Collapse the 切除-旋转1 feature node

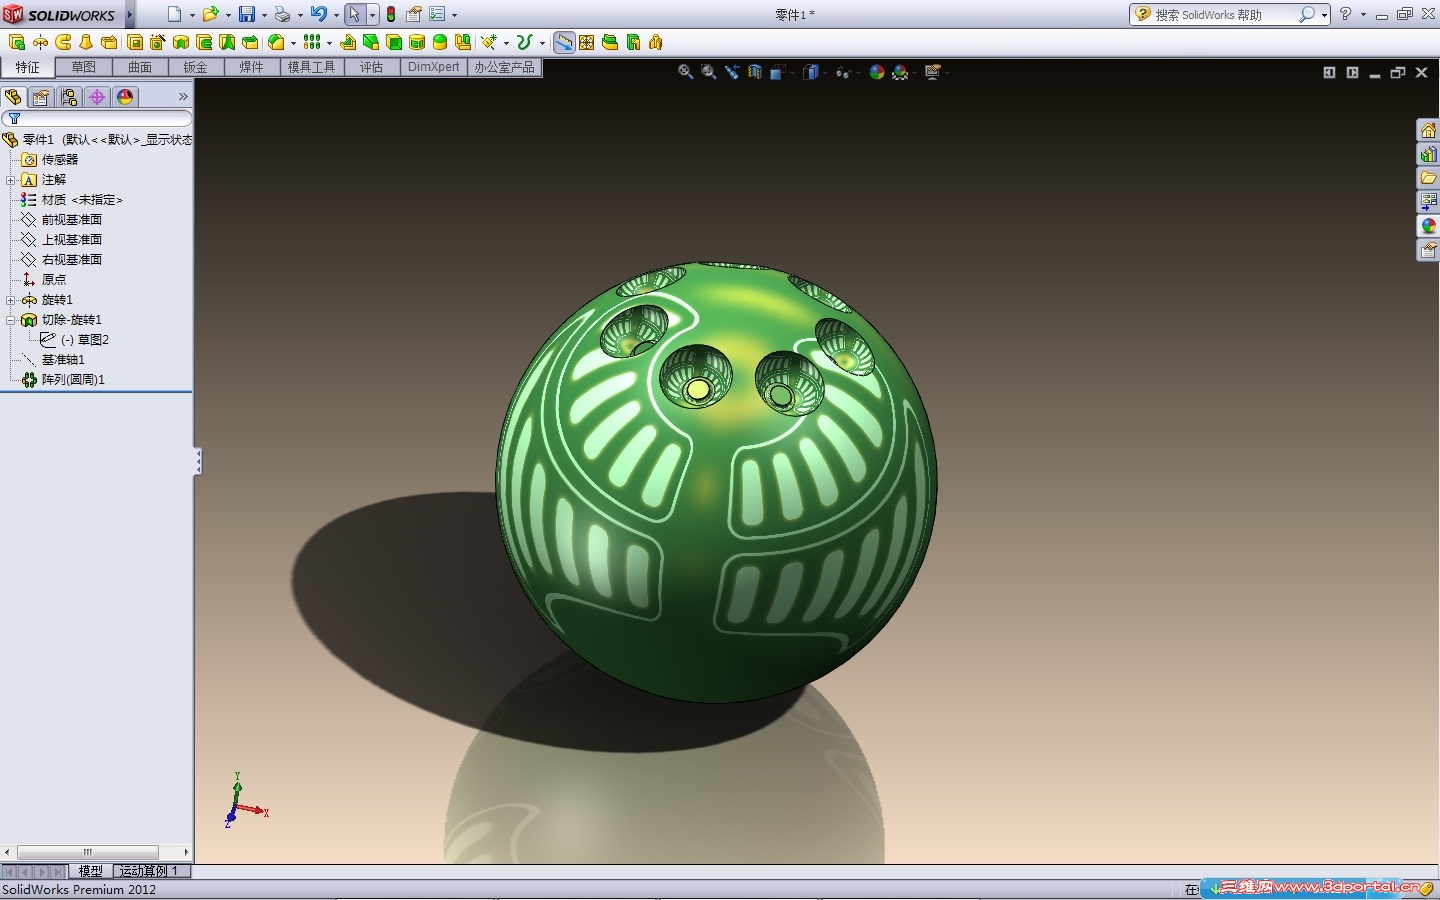(x=10, y=320)
